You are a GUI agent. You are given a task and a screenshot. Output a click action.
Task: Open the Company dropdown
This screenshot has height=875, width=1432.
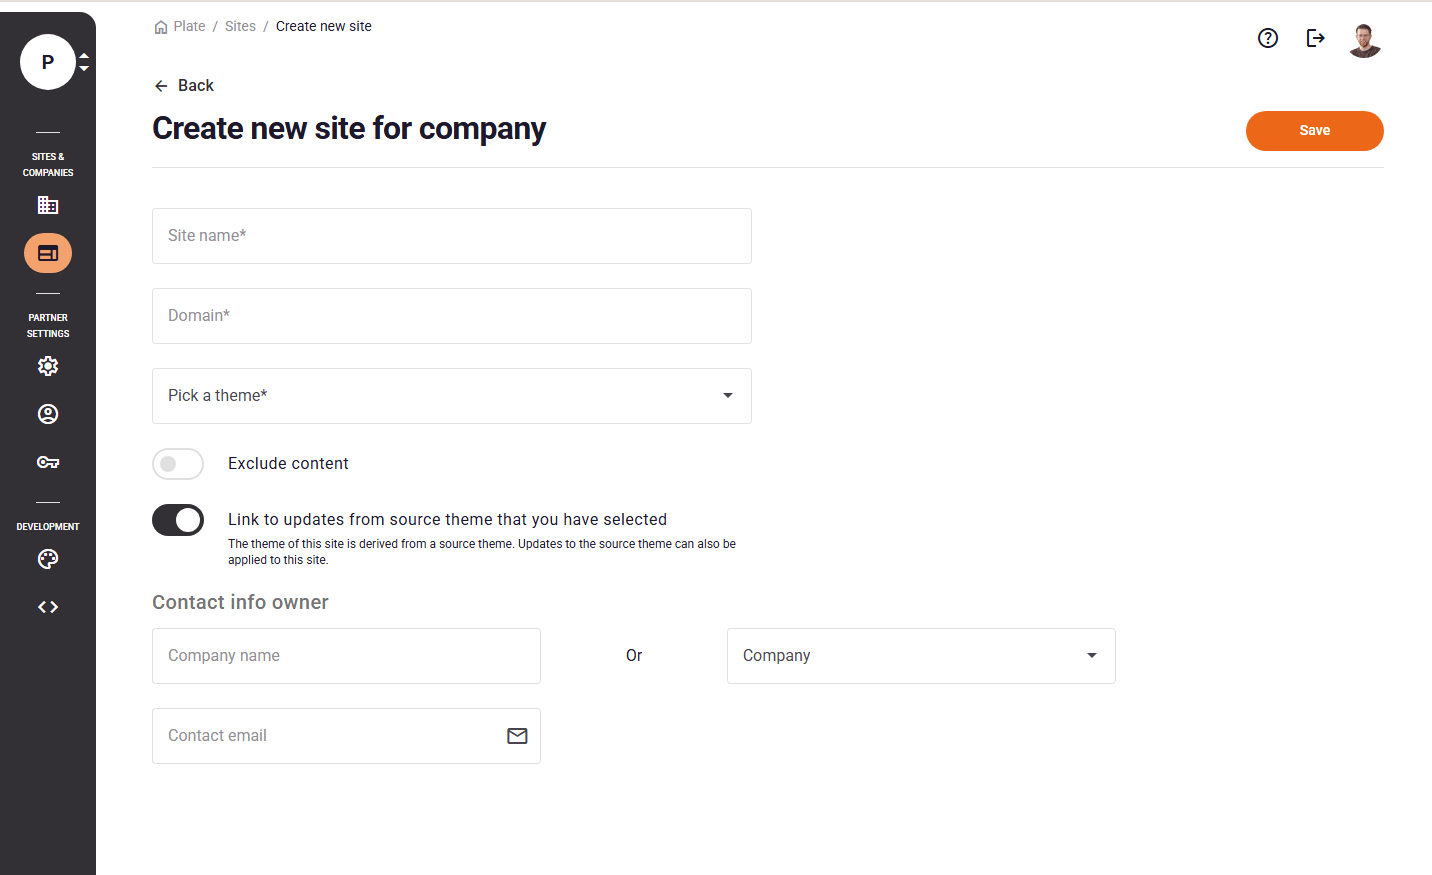tap(920, 656)
